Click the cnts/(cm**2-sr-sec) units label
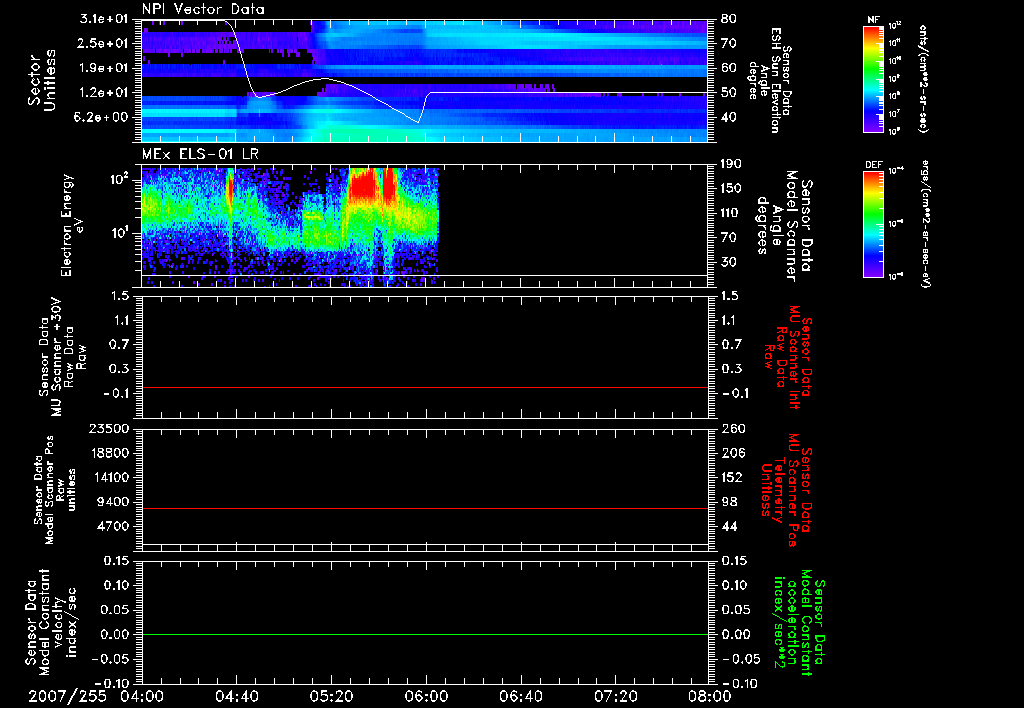The width and height of the screenshot is (1024, 708). click(923, 79)
